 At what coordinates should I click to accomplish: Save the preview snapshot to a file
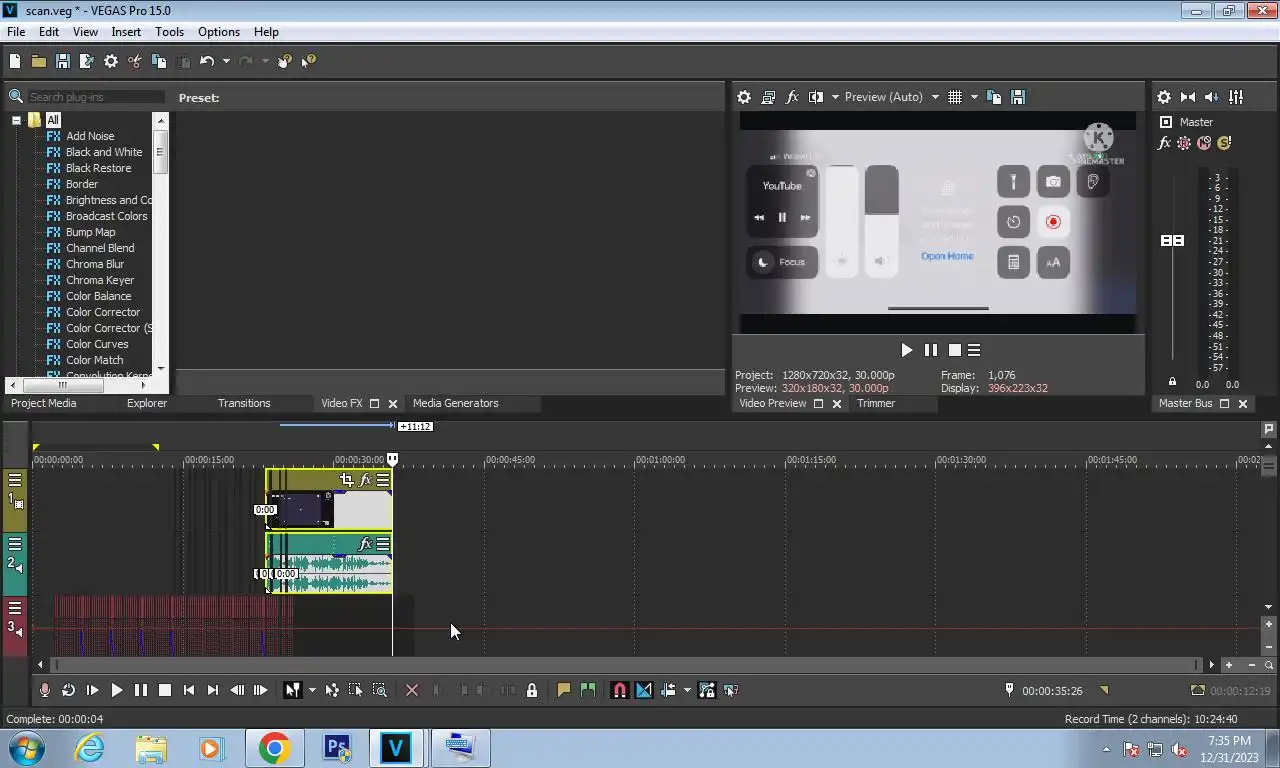point(1018,97)
